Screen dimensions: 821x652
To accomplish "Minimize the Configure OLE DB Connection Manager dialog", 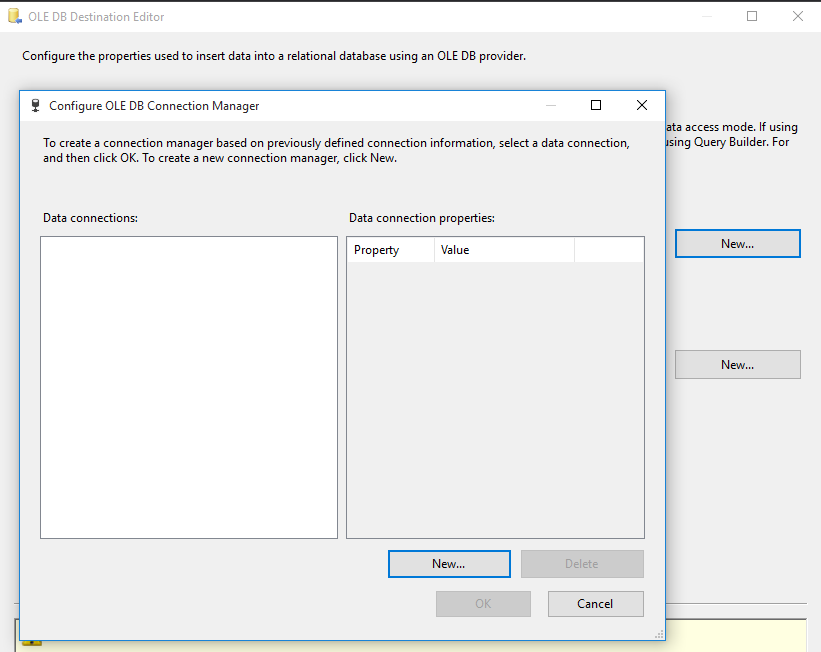I will [550, 105].
